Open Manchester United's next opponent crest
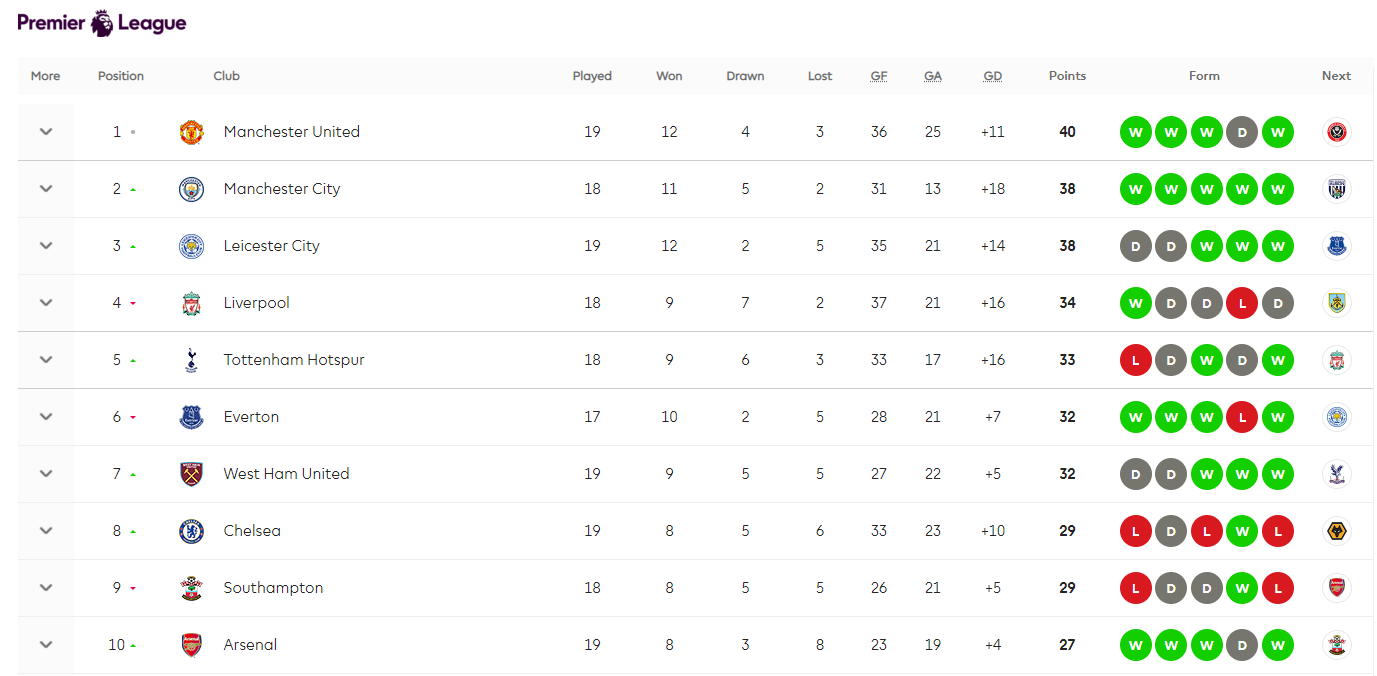Screen dimensions: 1377x676 click(1336, 132)
